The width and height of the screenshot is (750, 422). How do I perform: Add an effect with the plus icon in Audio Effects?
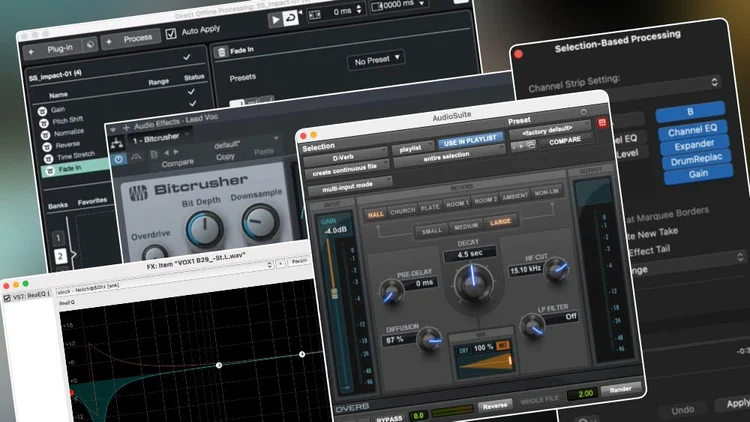point(126,128)
